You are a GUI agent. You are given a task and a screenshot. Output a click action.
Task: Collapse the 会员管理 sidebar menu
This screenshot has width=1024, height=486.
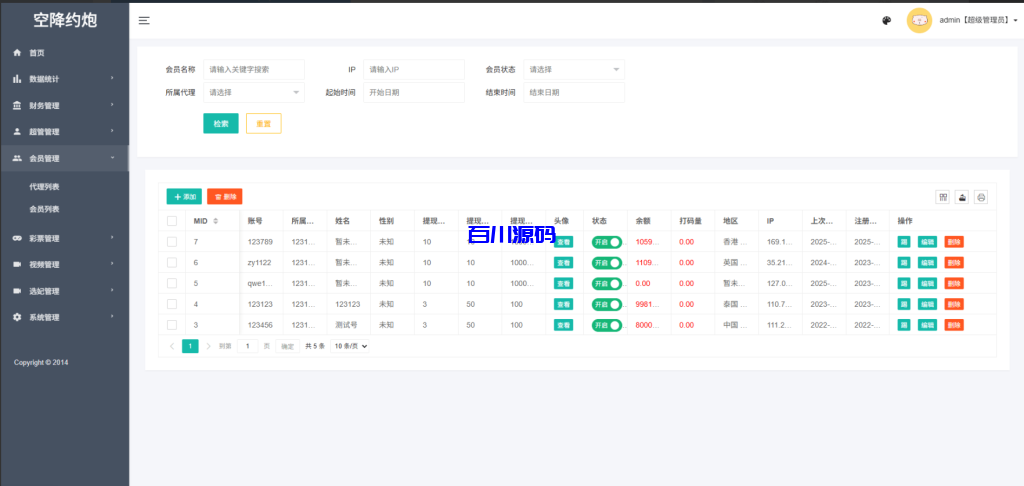64,158
